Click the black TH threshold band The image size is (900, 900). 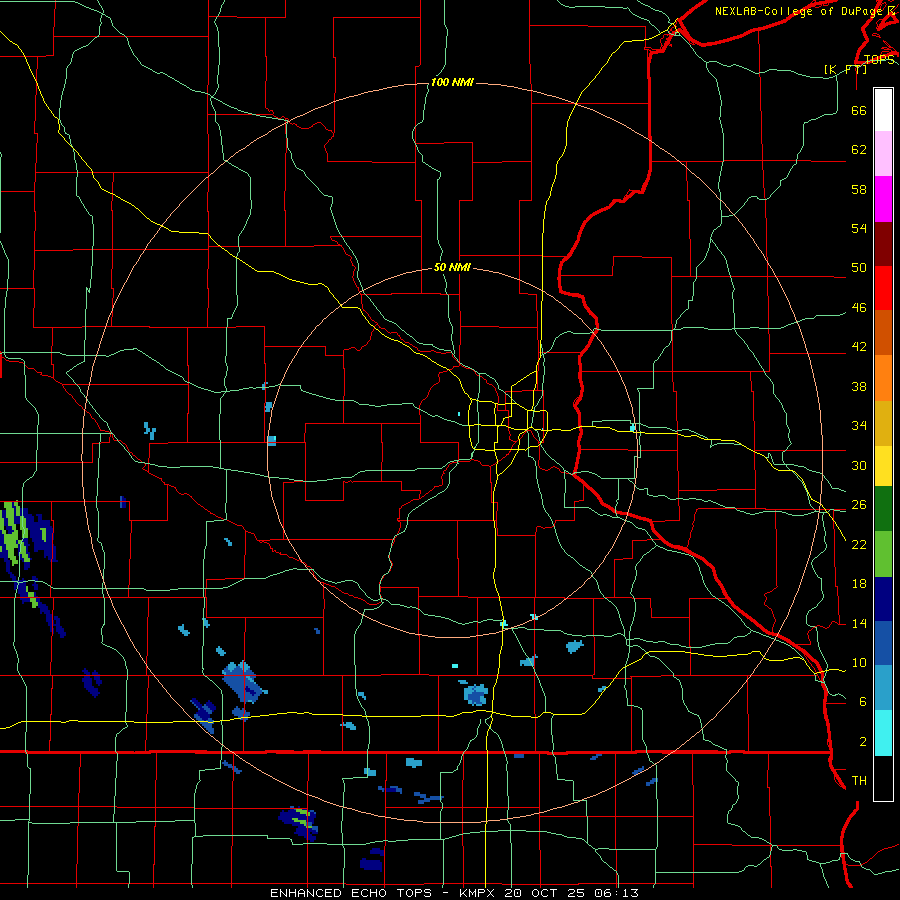(883, 778)
